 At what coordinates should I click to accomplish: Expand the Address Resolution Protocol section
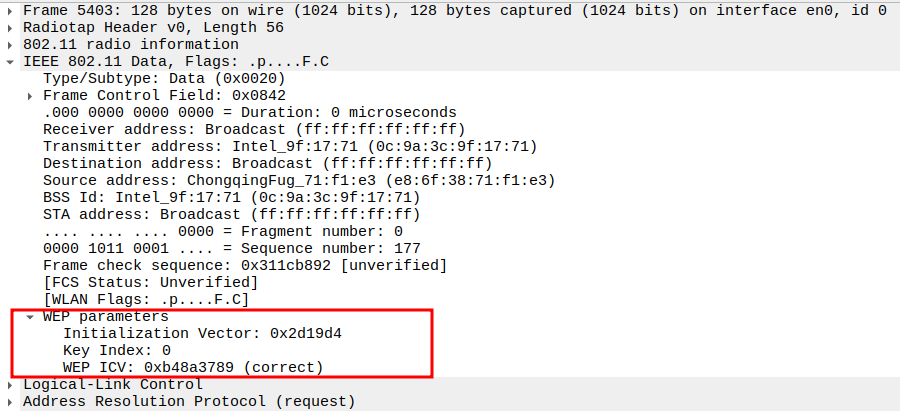[x=11, y=402]
